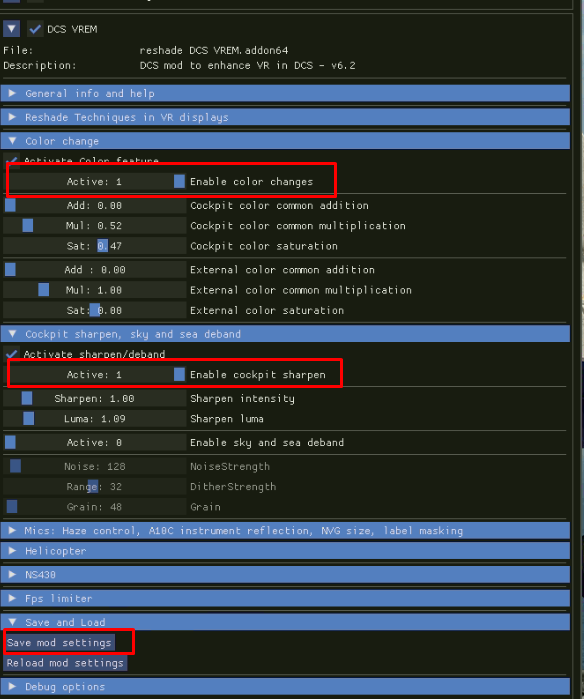Expand the Fps limiter section
The width and height of the screenshot is (584, 699).
click(285, 598)
